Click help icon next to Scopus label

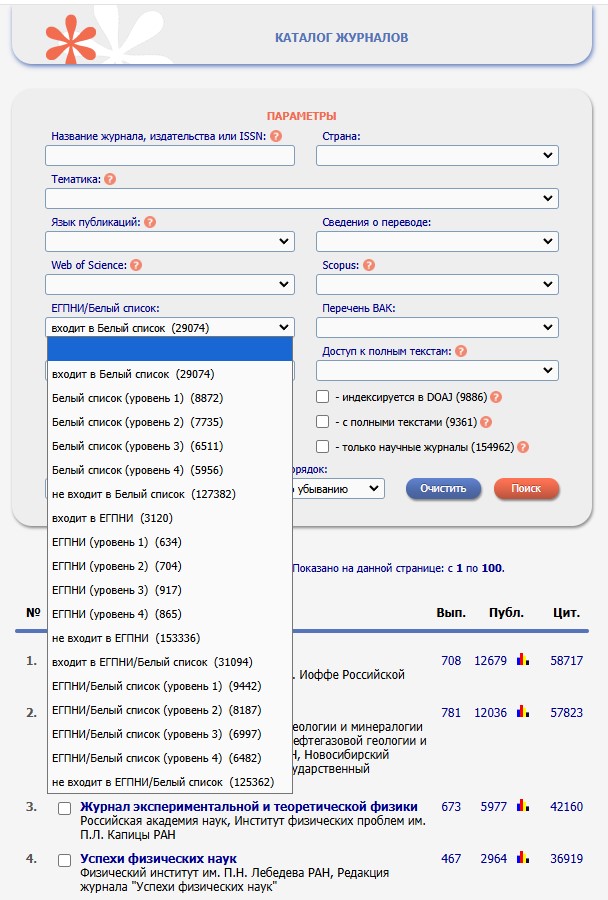pyautogui.click(x=369, y=265)
